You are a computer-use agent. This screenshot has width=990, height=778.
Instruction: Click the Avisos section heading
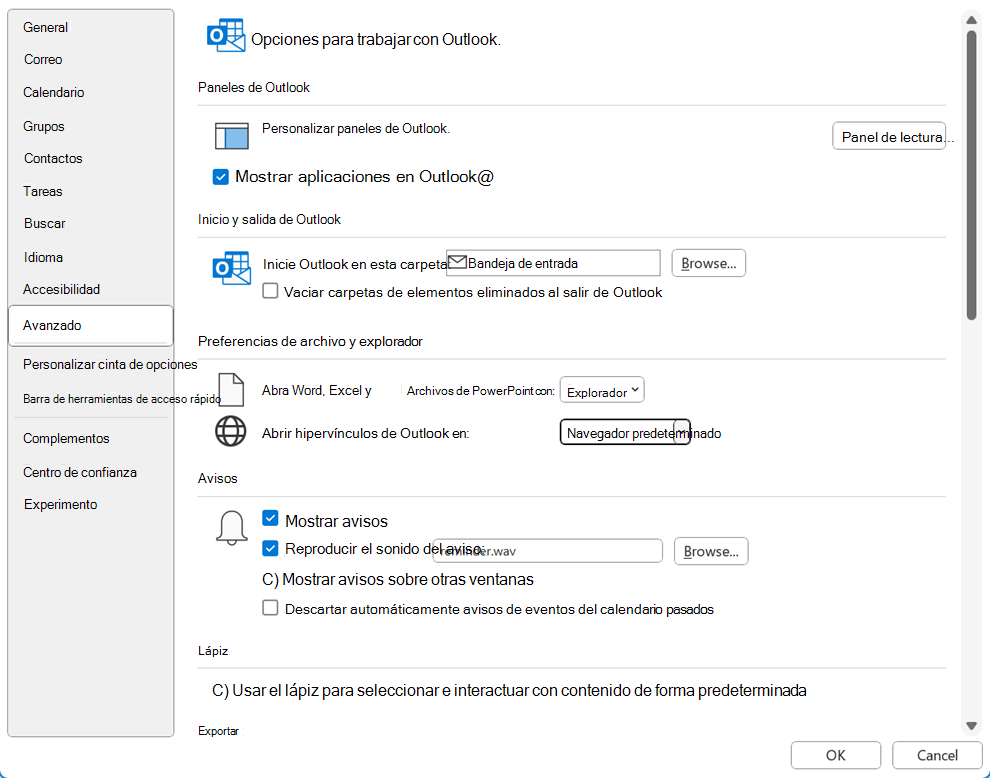pyautogui.click(x=218, y=479)
